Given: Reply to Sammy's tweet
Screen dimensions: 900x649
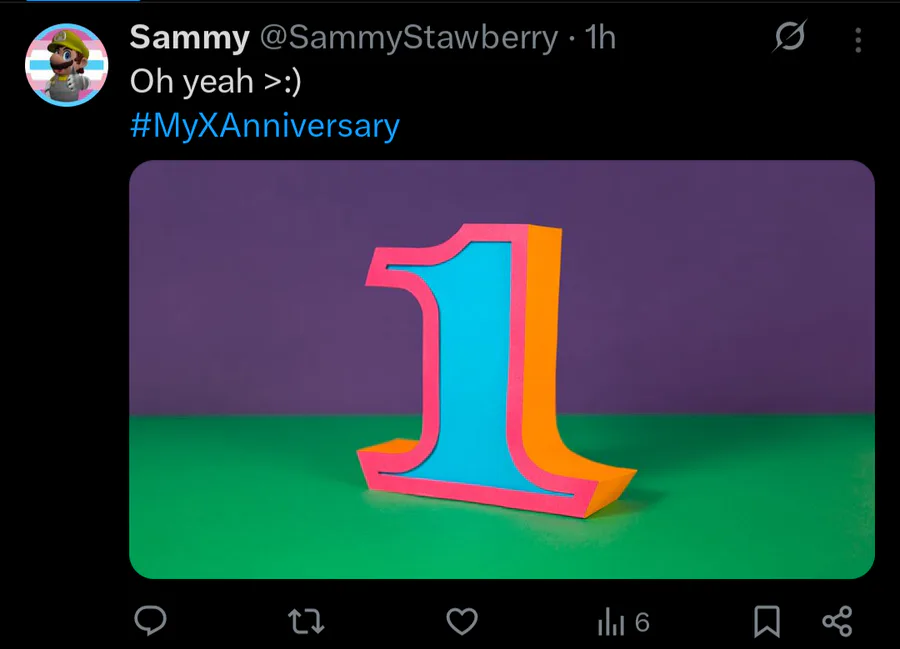Looking at the screenshot, I should (x=150, y=622).
